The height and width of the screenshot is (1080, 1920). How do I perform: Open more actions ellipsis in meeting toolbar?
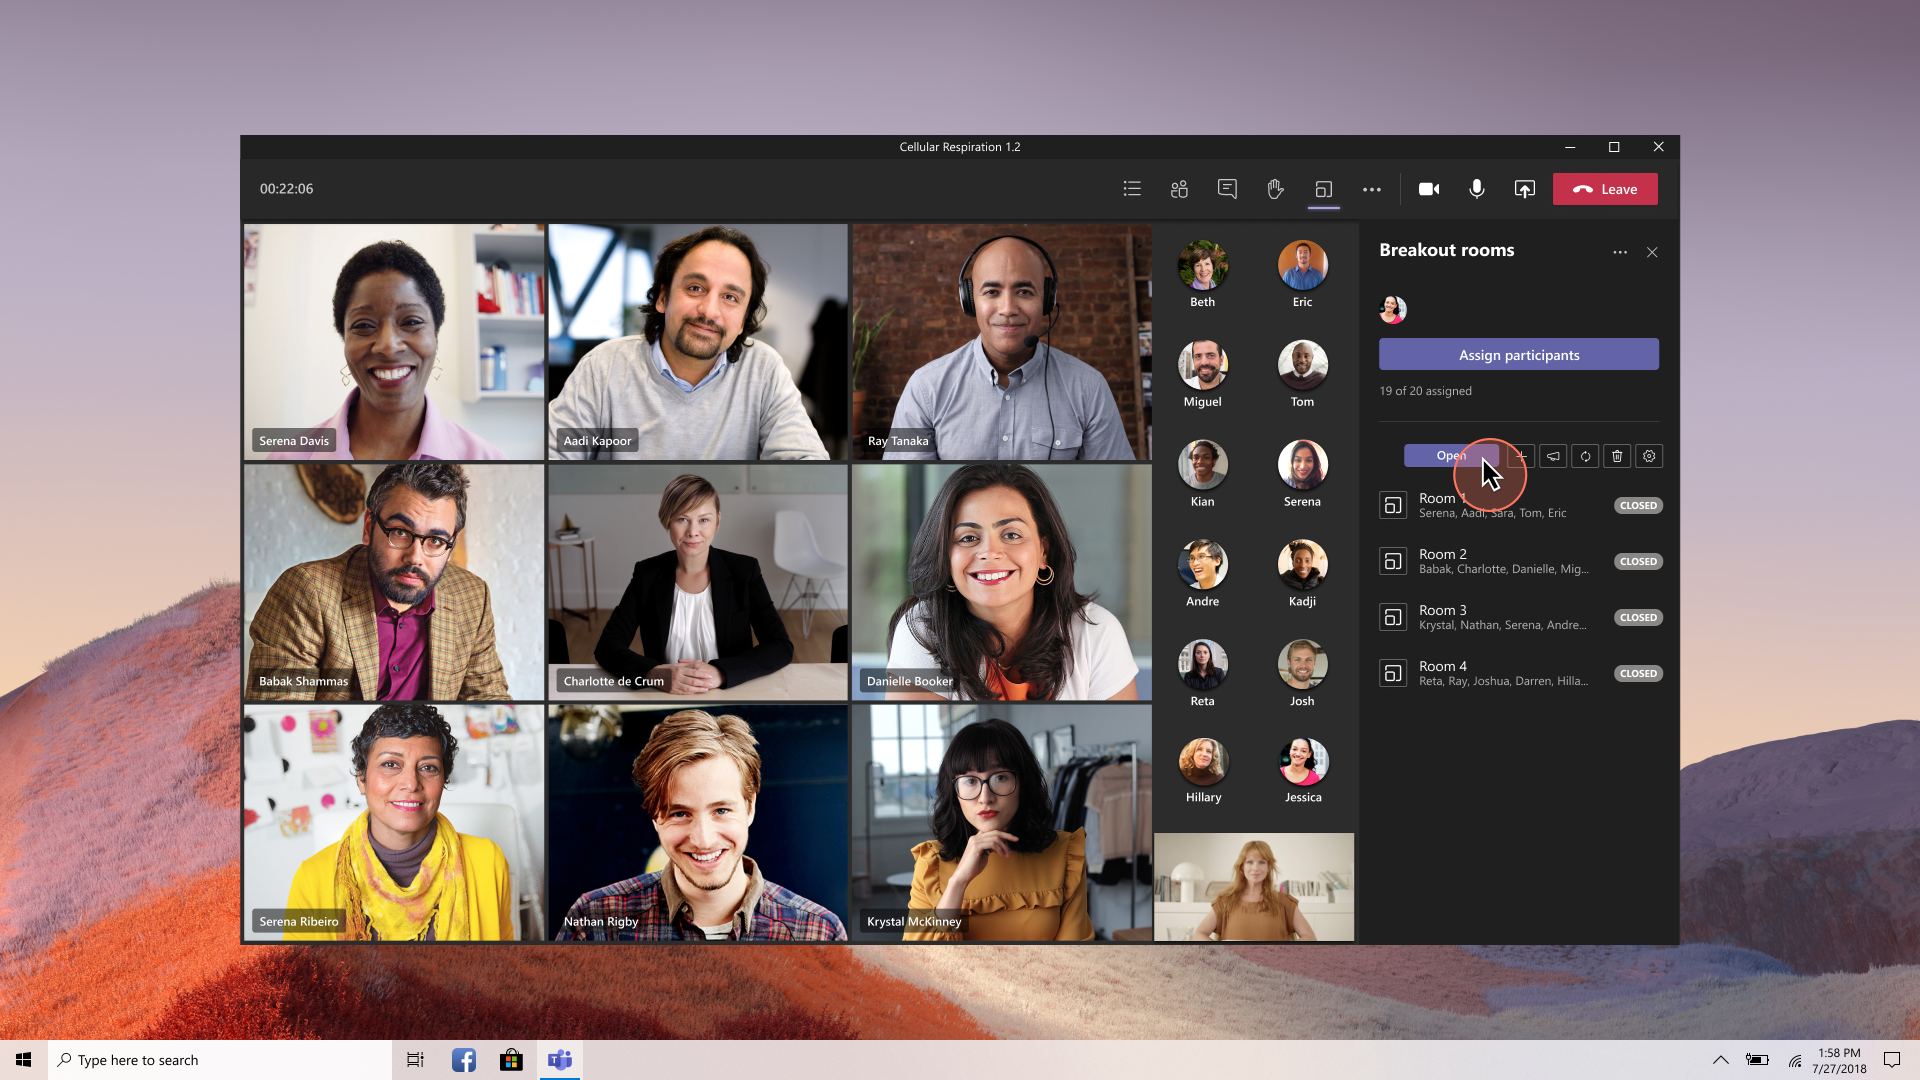(x=1371, y=189)
